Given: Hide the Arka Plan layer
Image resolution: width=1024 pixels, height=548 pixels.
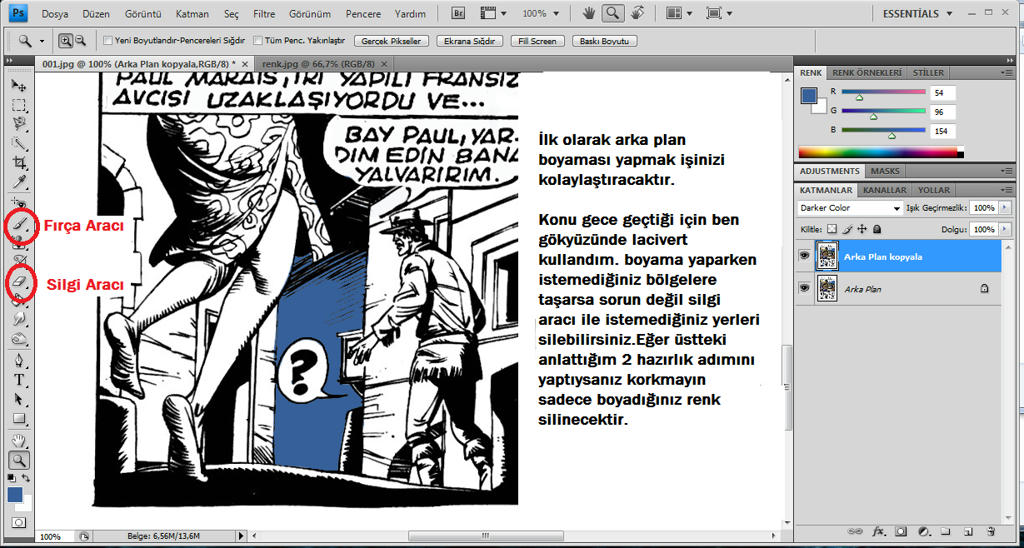Looking at the screenshot, I should click(804, 287).
